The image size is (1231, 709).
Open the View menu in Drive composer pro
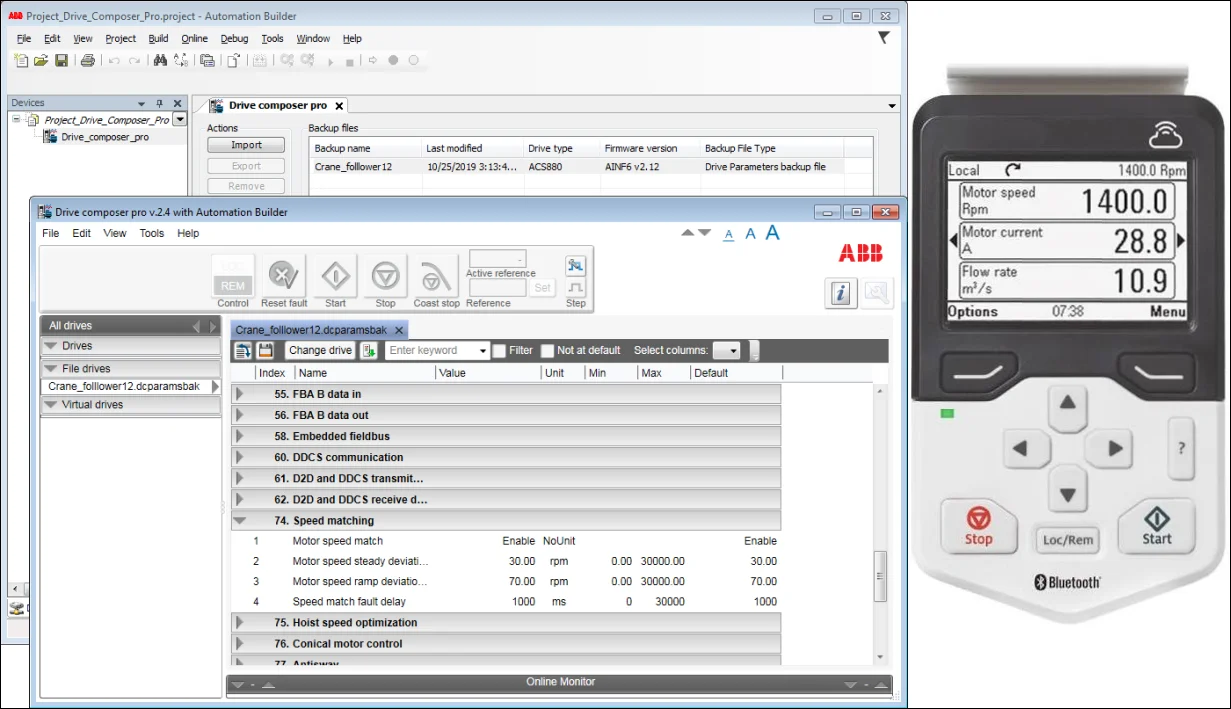coord(115,233)
